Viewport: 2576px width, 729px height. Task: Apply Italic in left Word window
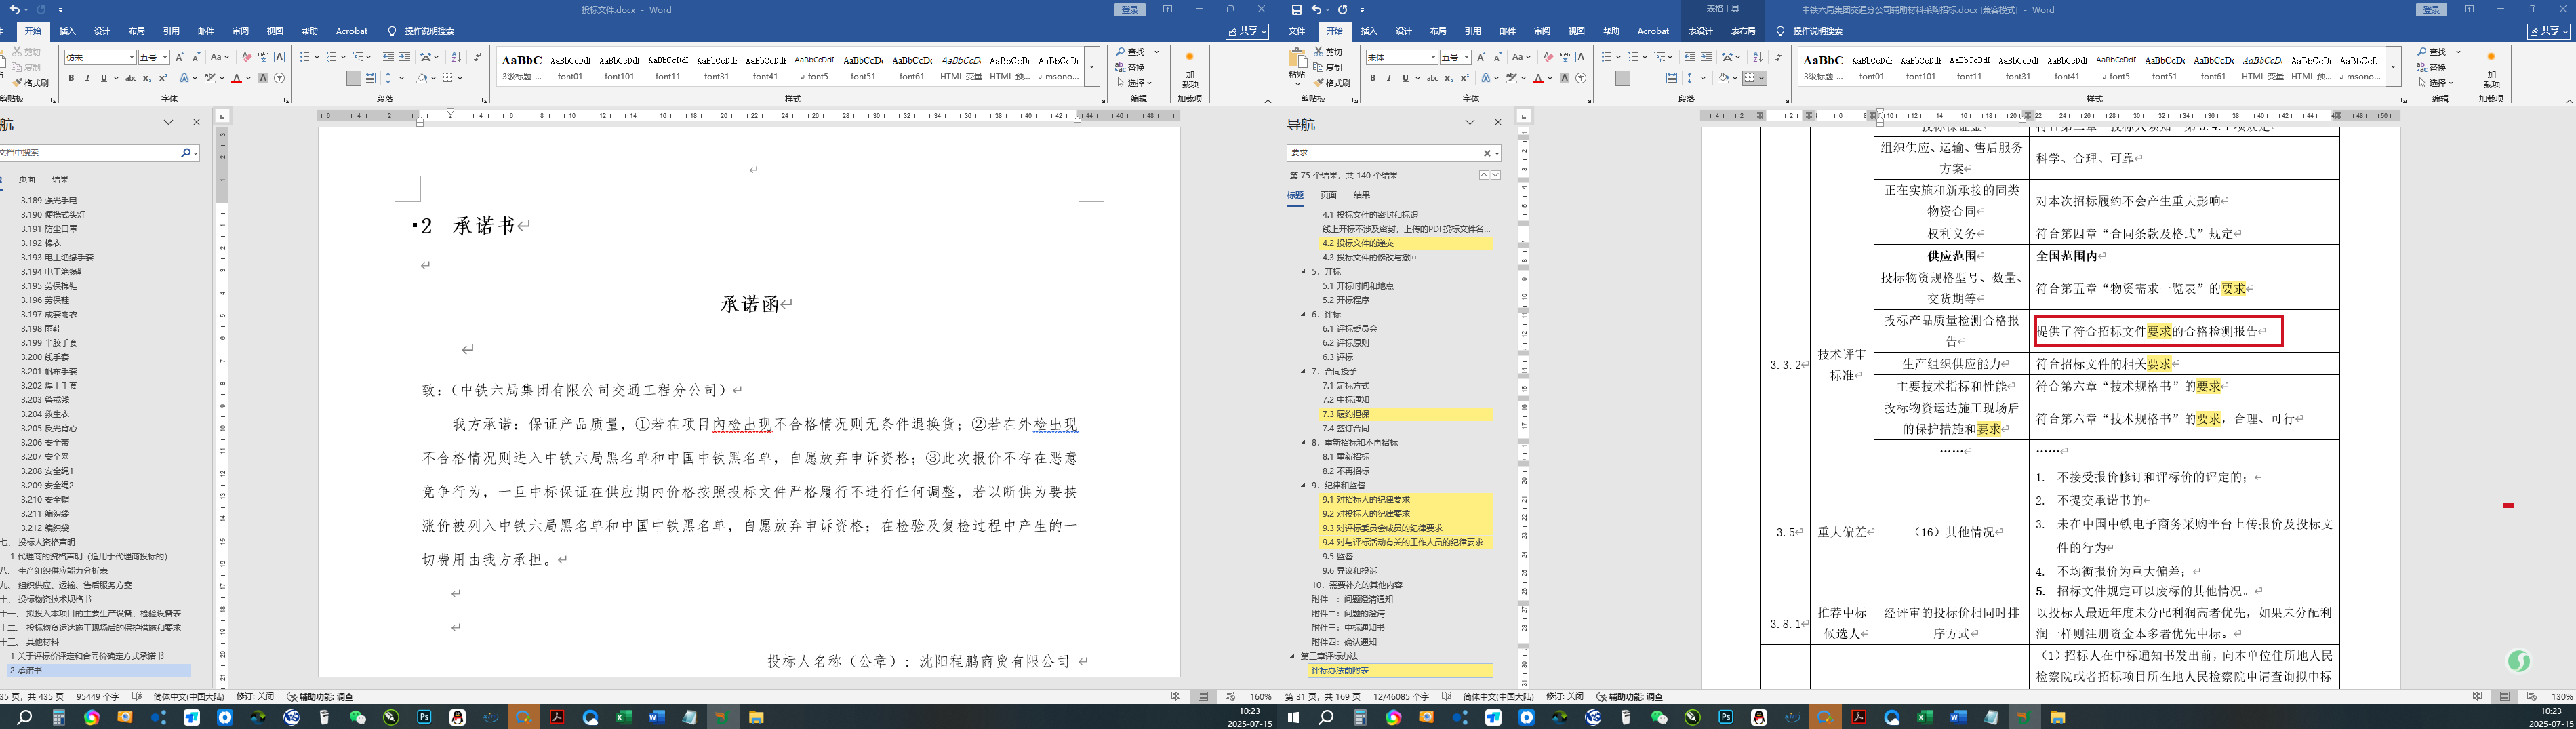click(x=87, y=78)
